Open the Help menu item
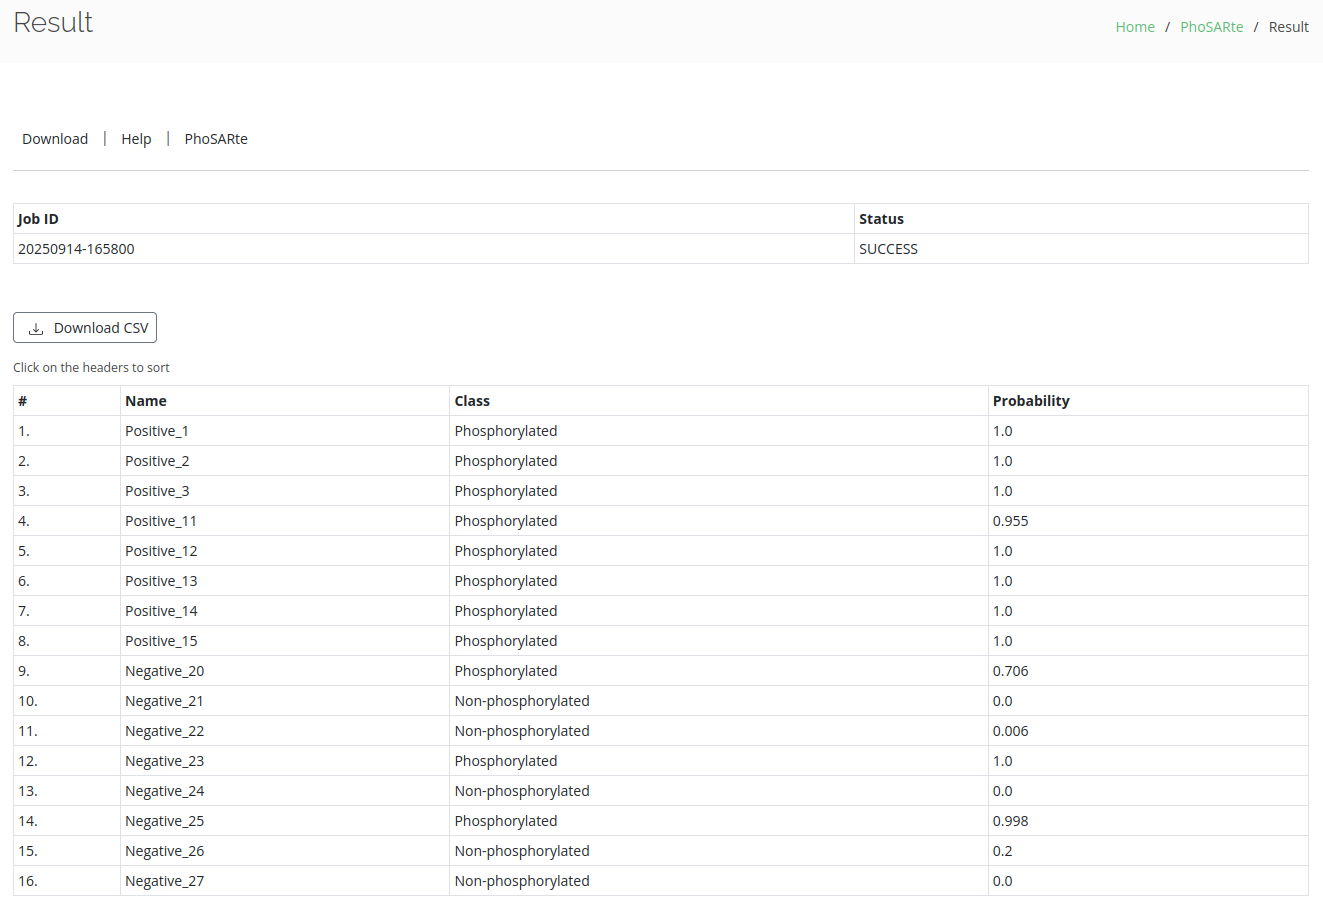Image resolution: width=1323 pixels, height=910 pixels. point(136,139)
